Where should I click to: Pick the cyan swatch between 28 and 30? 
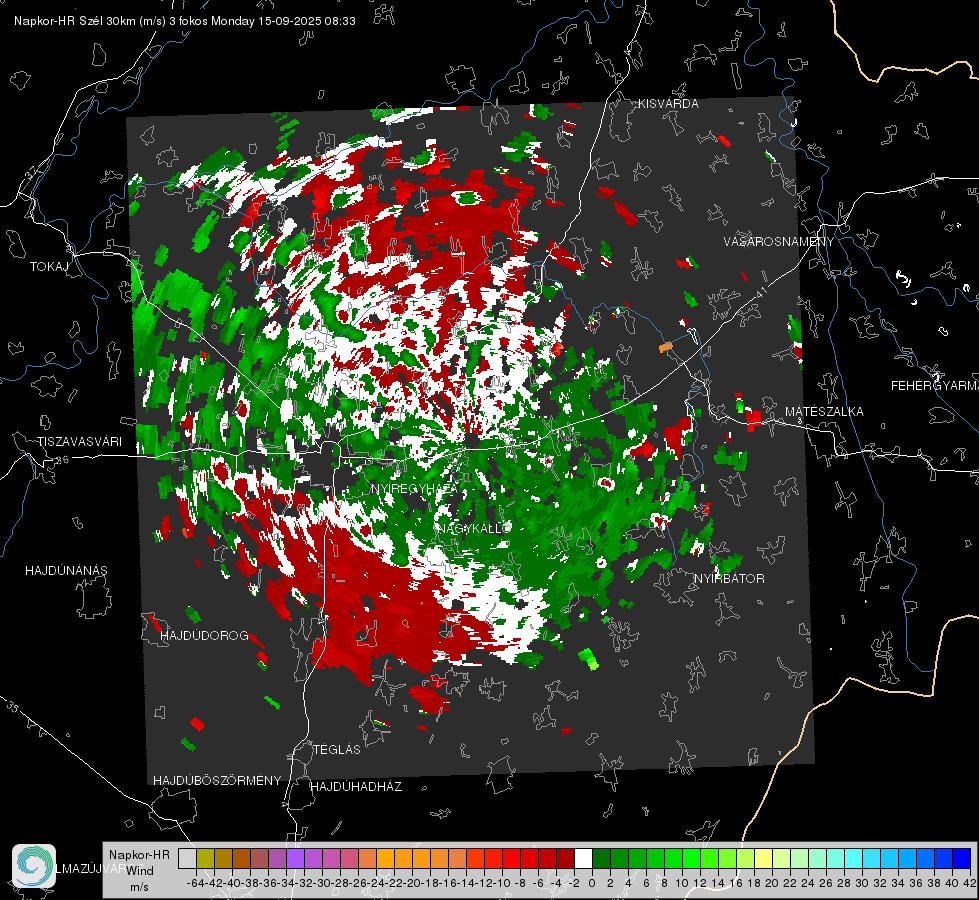click(854, 859)
